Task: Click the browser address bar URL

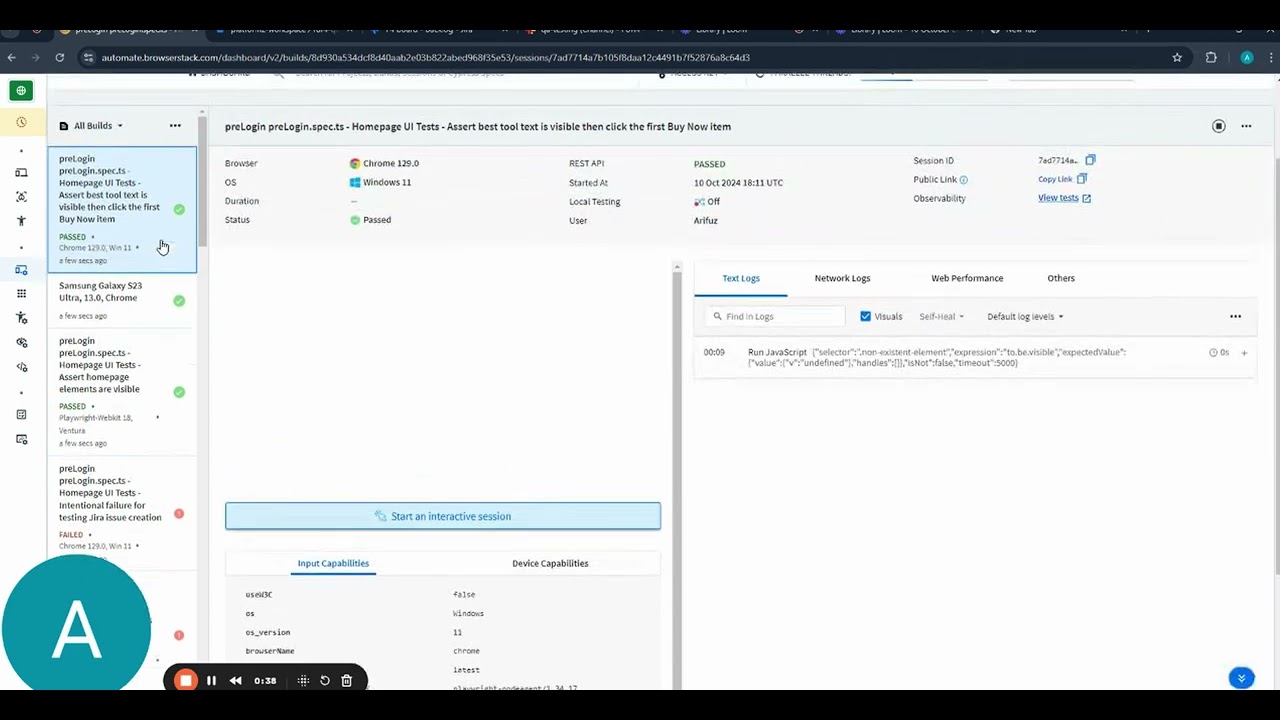Action: tap(425, 57)
